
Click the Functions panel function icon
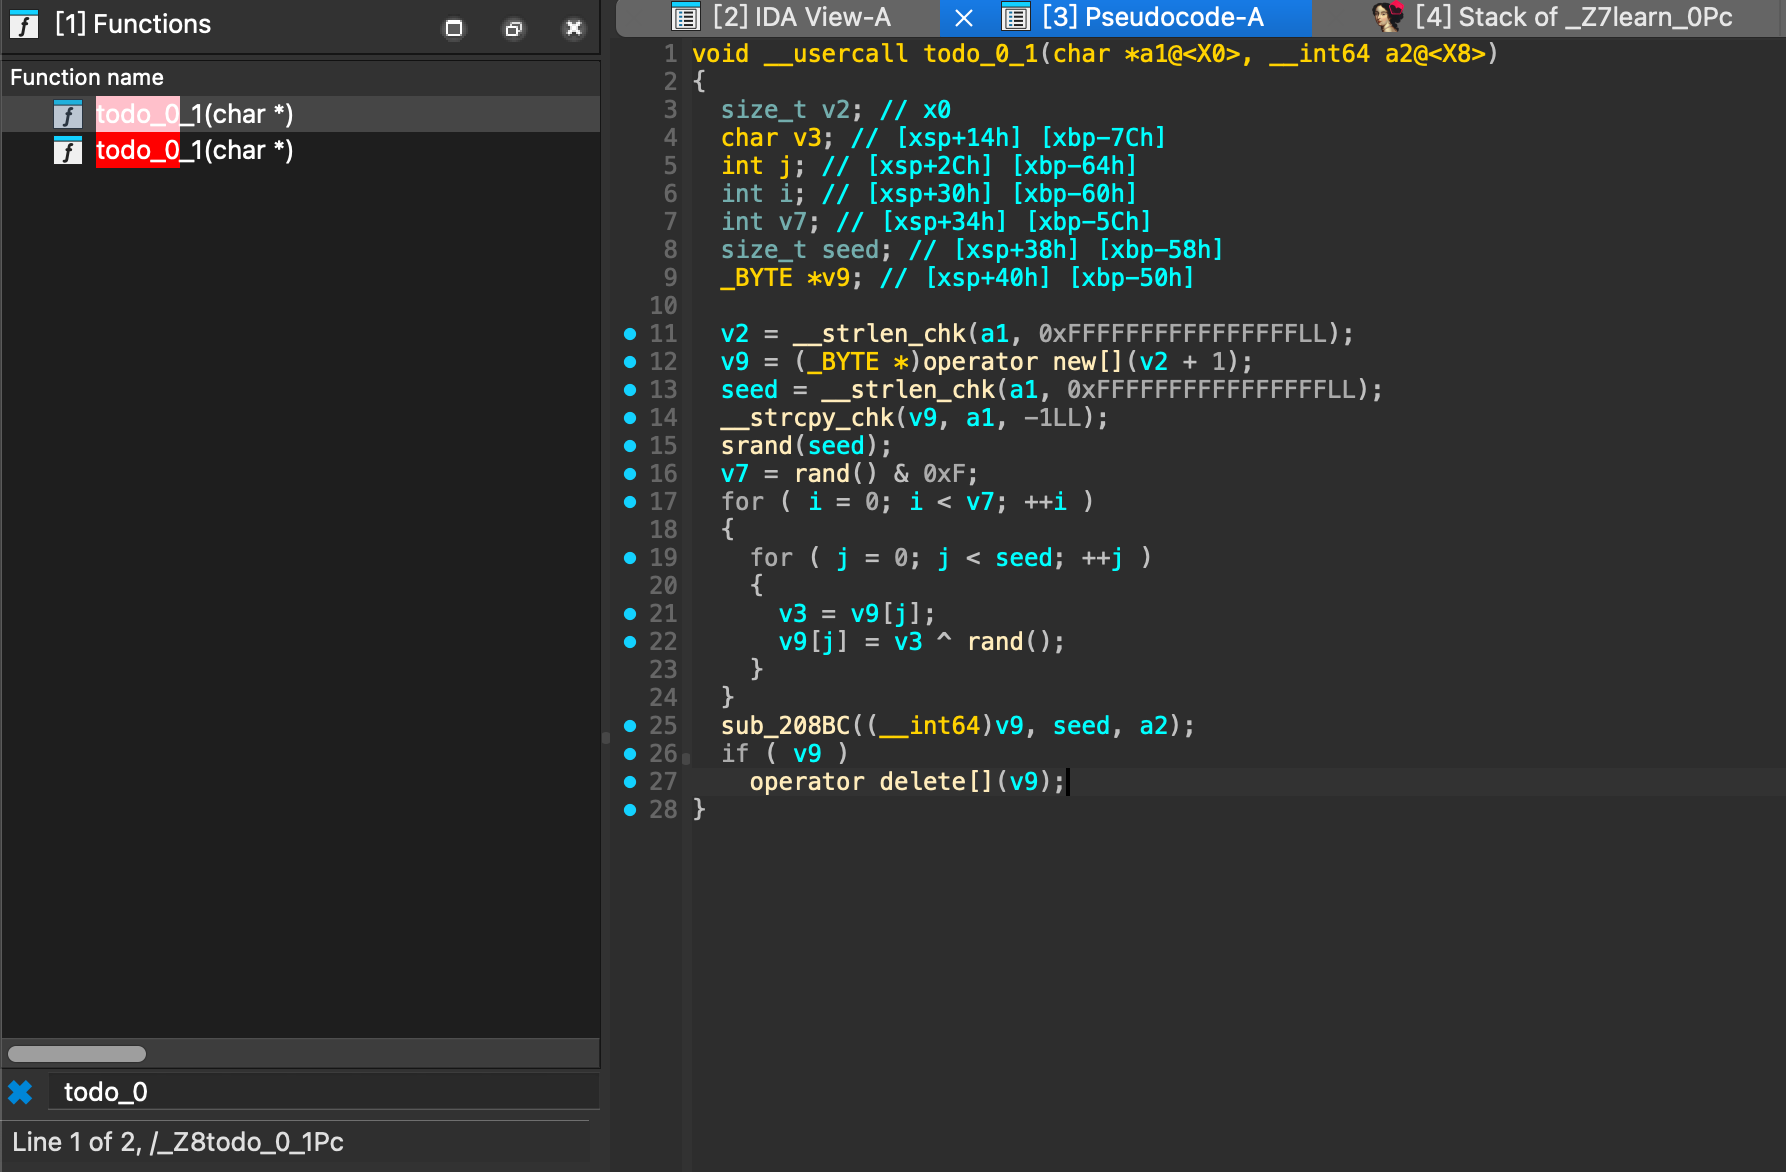23,24
